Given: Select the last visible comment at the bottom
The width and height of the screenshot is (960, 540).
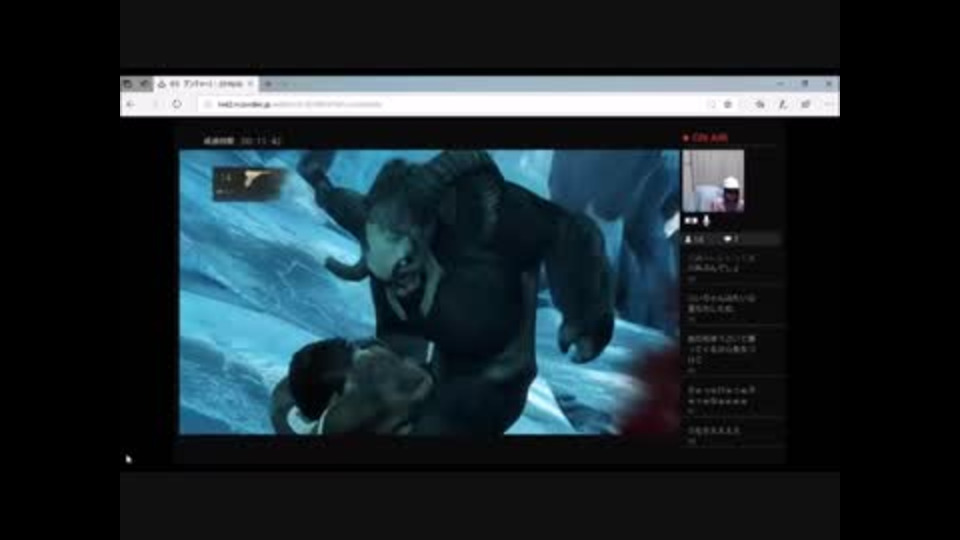Looking at the screenshot, I should [x=730, y=434].
